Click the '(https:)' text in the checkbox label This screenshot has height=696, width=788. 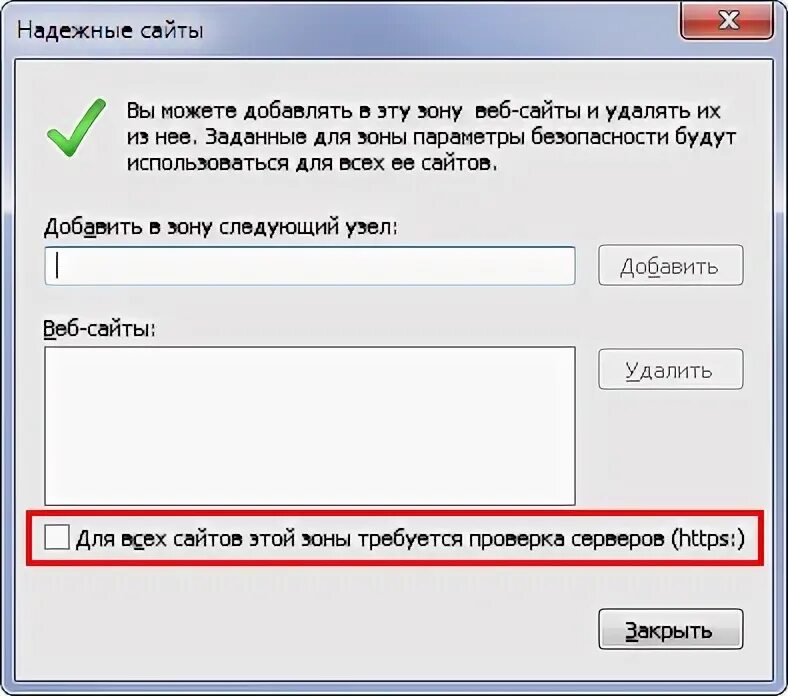[708, 538]
